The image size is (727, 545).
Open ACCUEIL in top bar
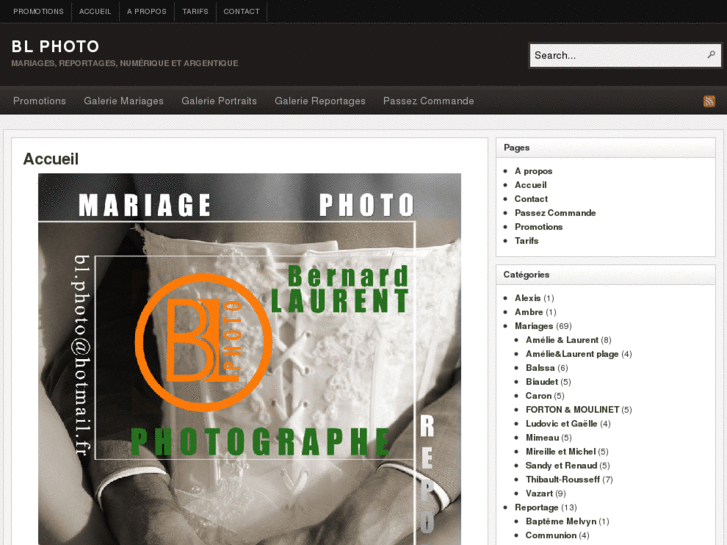coord(95,12)
